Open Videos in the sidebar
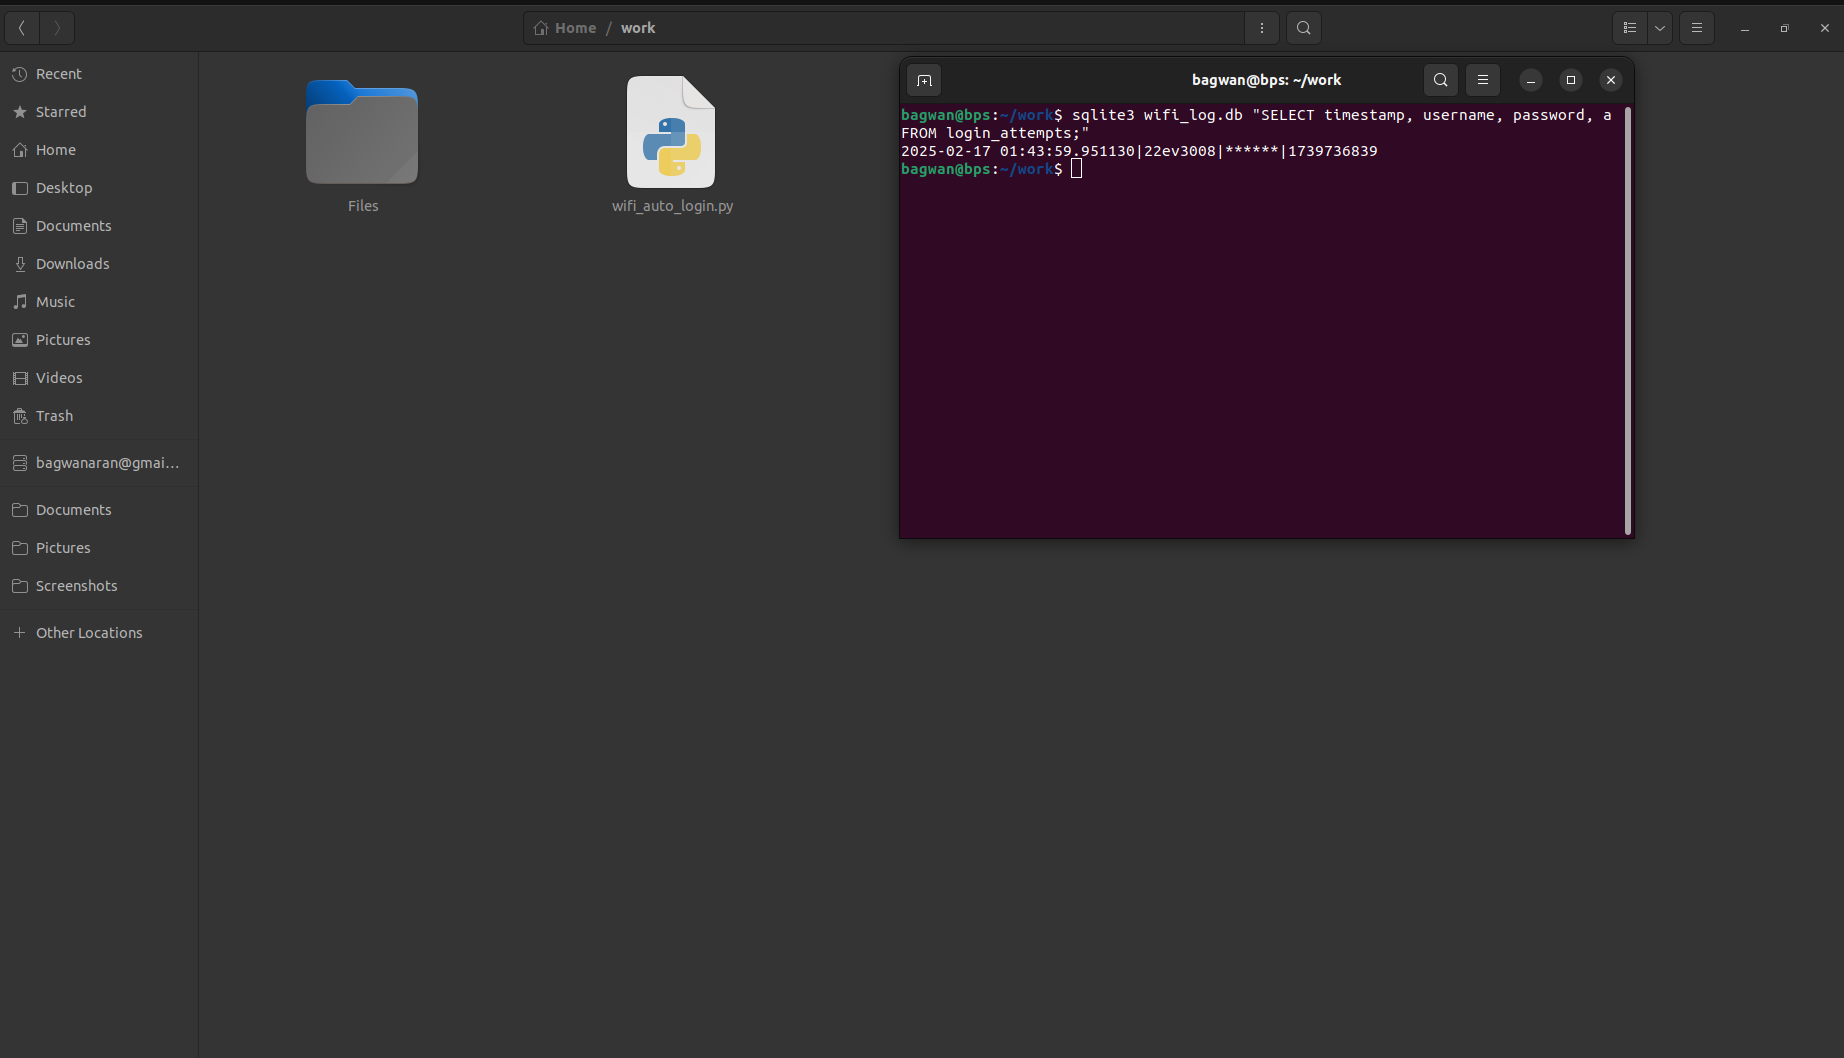 [x=99, y=378]
